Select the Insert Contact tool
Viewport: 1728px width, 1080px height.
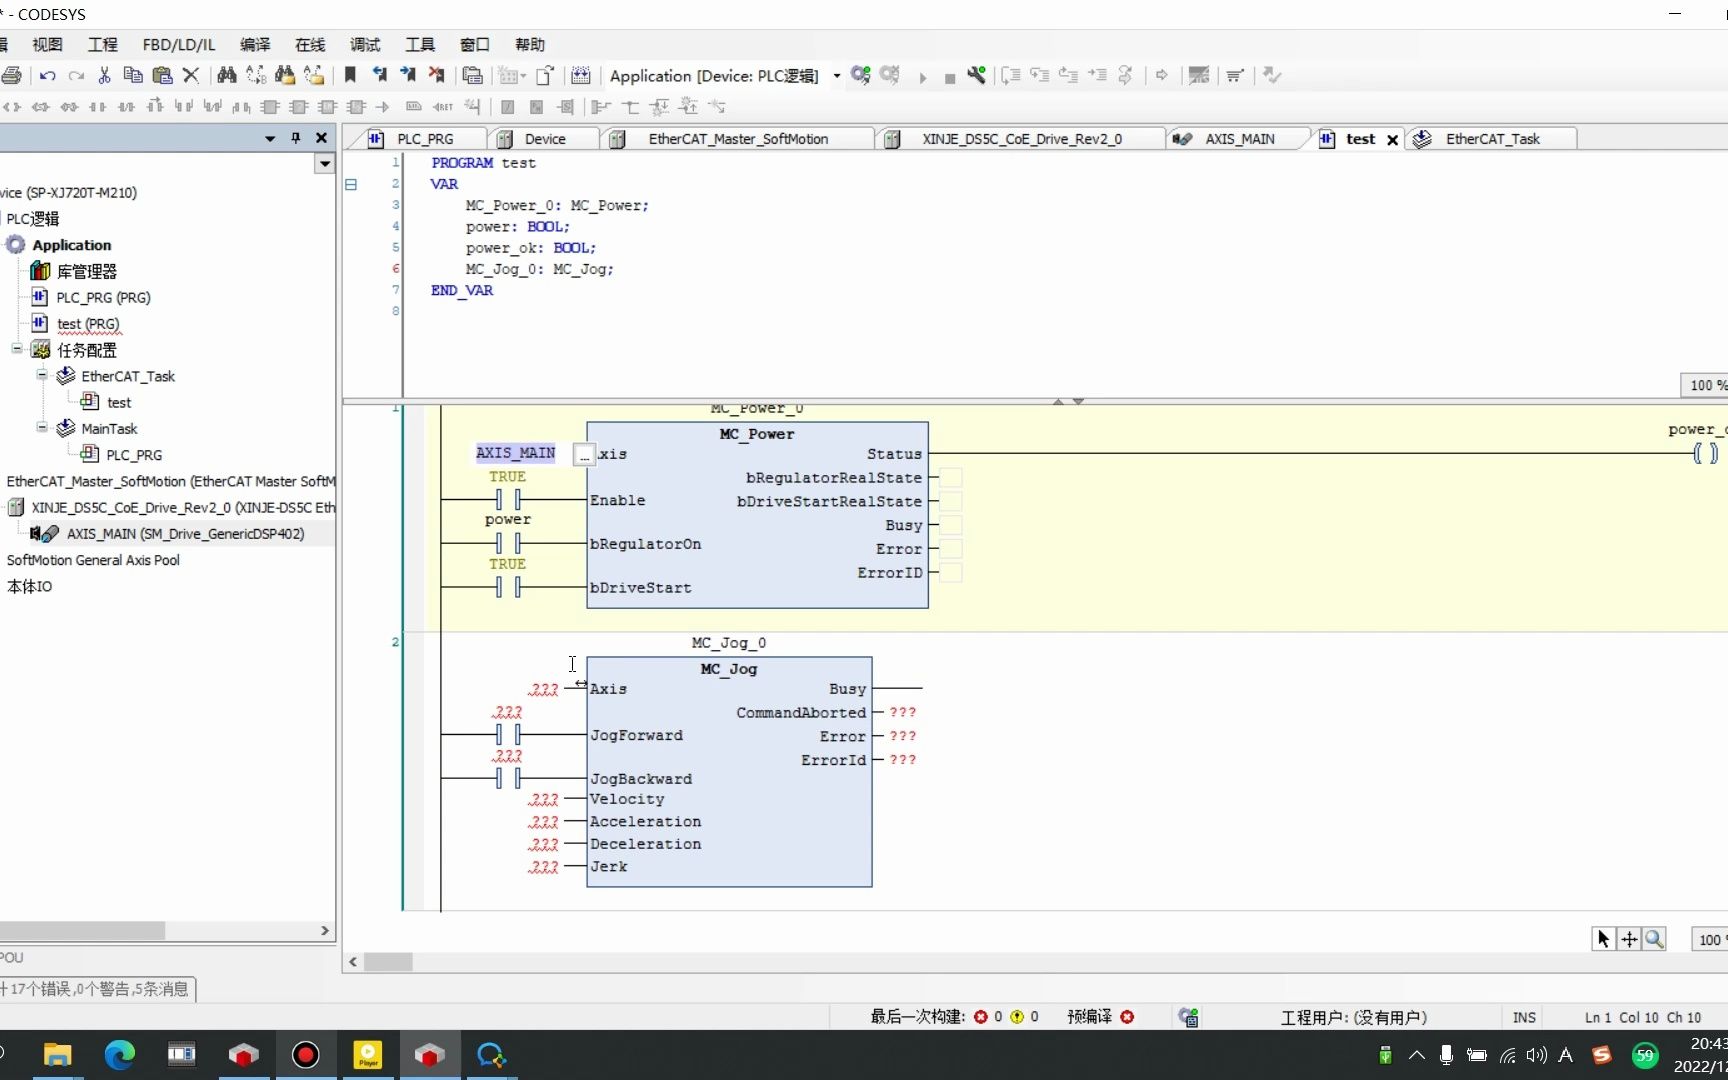tap(98, 107)
